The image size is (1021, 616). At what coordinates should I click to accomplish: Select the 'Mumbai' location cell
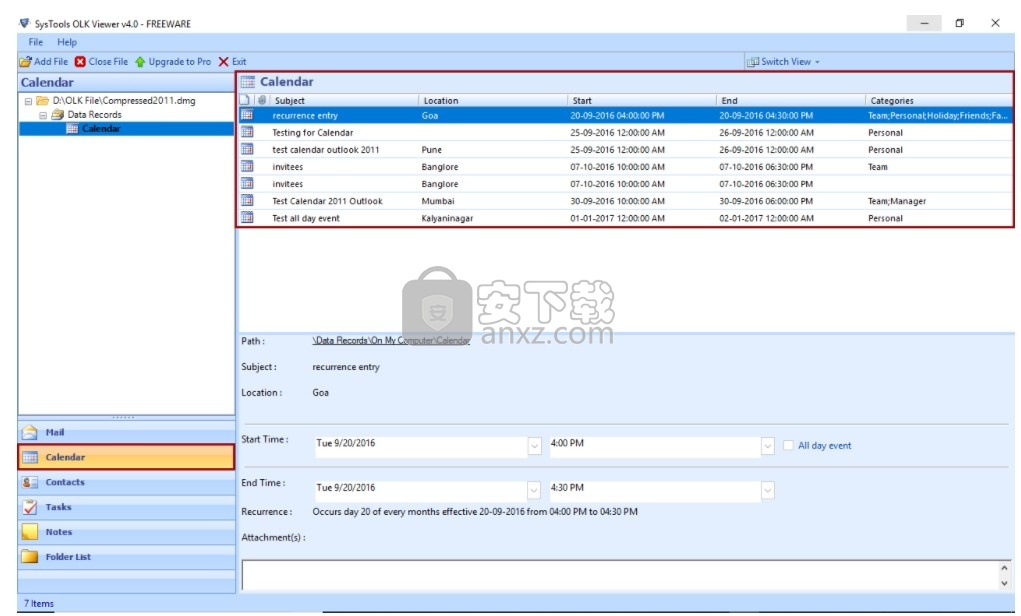pyautogui.click(x=438, y=201)
